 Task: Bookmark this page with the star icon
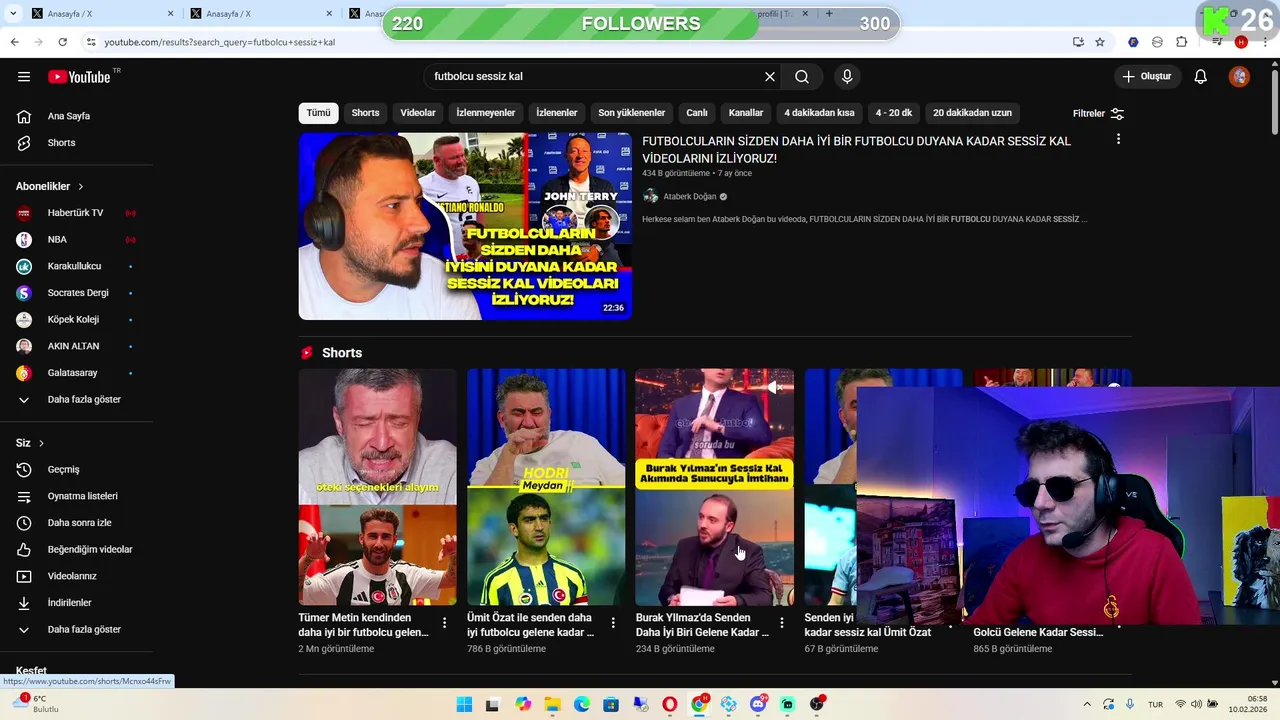pos(1100,42)
